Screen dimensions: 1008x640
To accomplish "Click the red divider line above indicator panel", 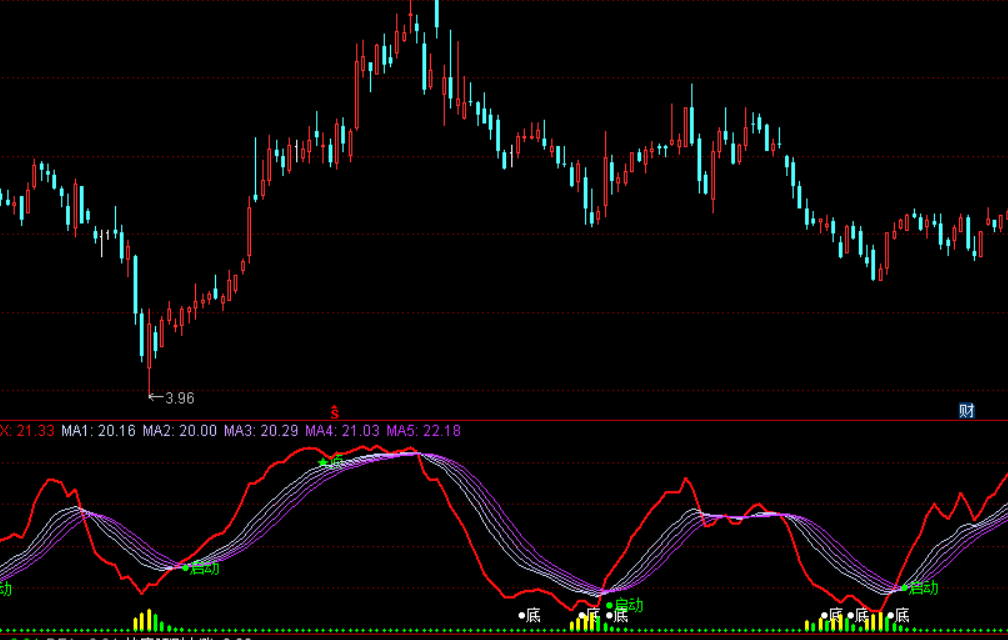I will coord(600,421).
